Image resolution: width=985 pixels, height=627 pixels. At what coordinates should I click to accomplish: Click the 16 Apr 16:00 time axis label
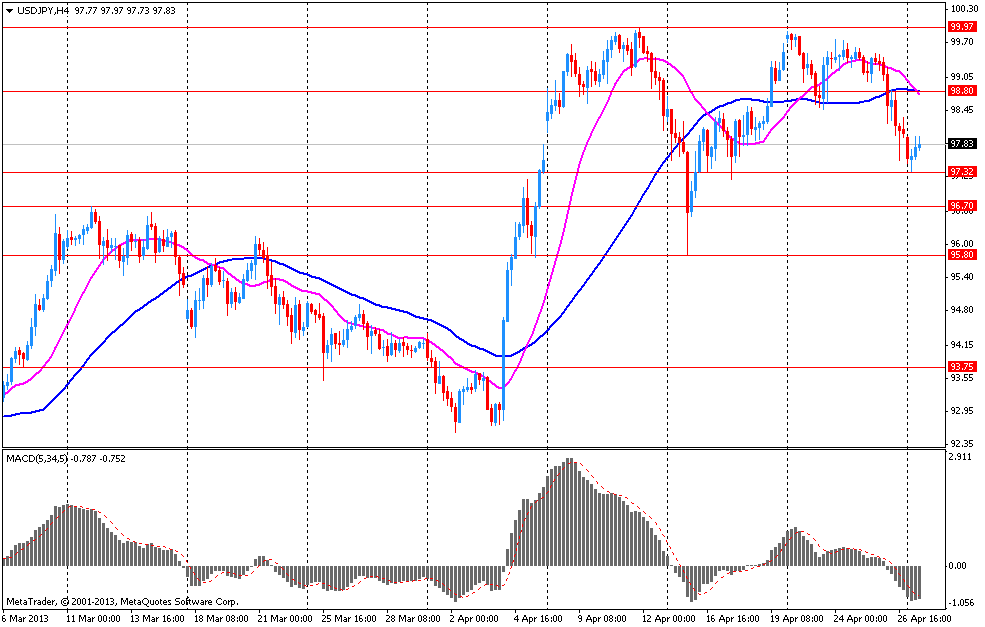[x=733, y=619]
